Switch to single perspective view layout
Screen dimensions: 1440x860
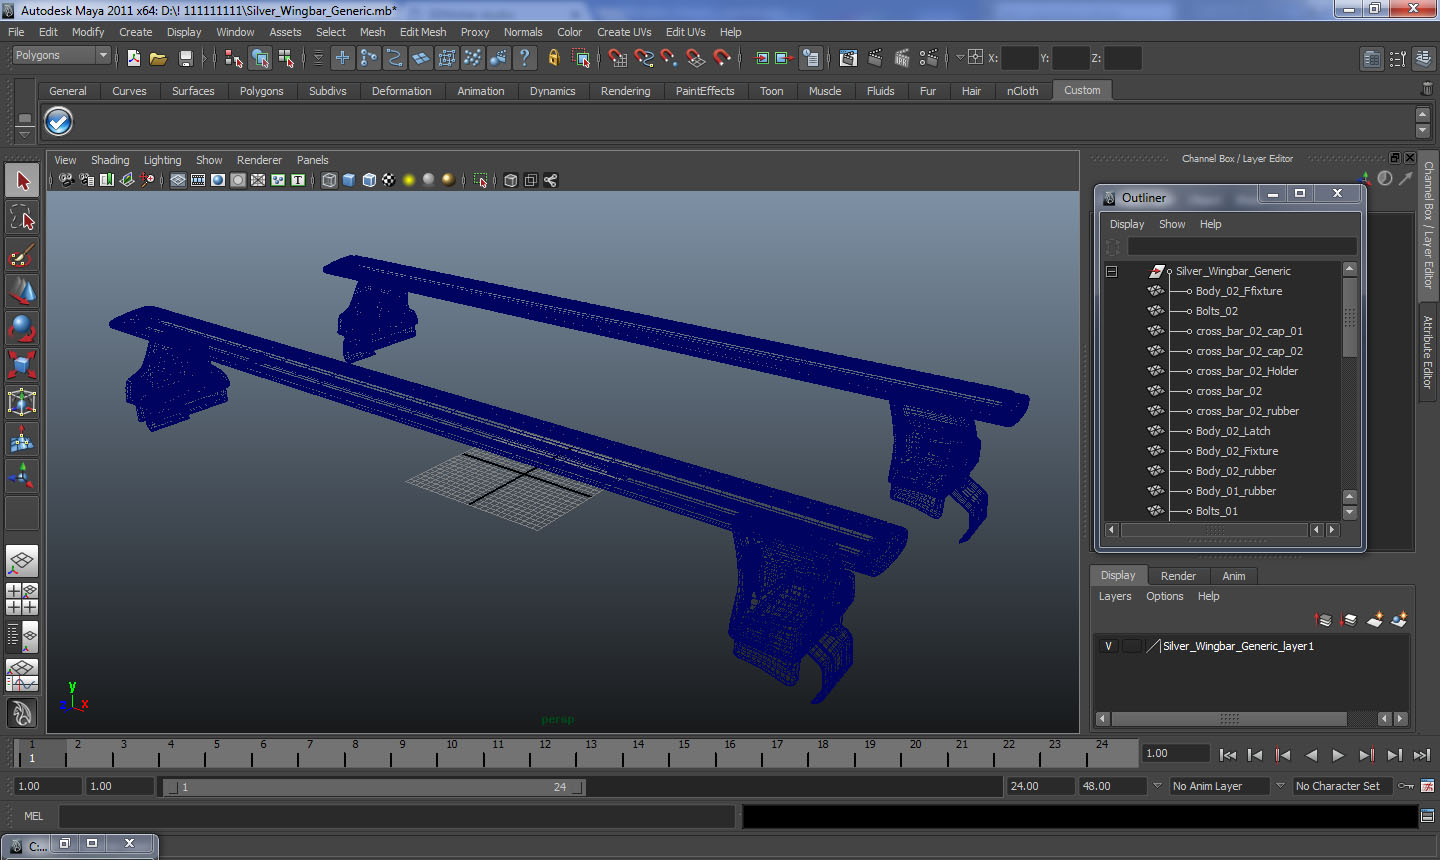pyautogui.click(x=22, y=561)
